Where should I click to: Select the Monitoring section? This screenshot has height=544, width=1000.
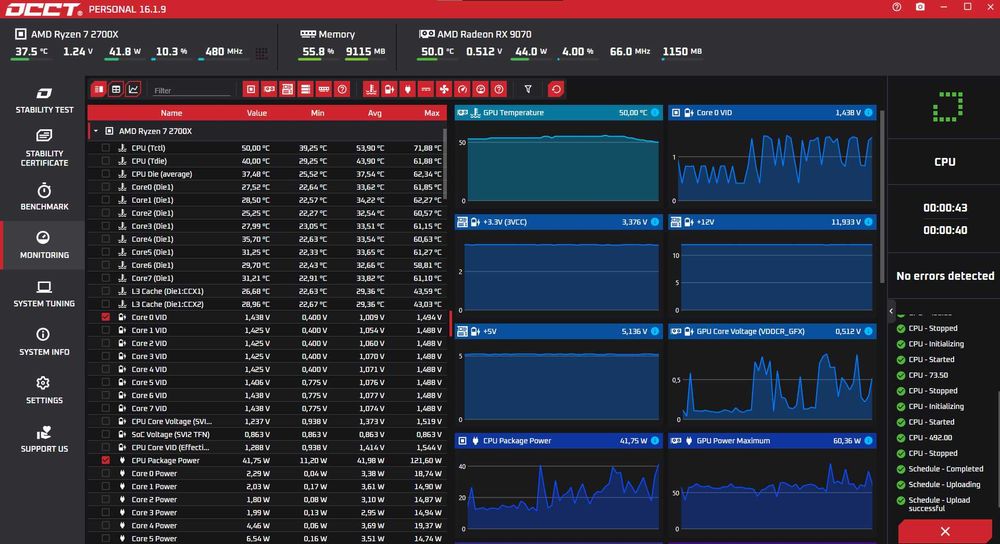[x=44, y=246]
